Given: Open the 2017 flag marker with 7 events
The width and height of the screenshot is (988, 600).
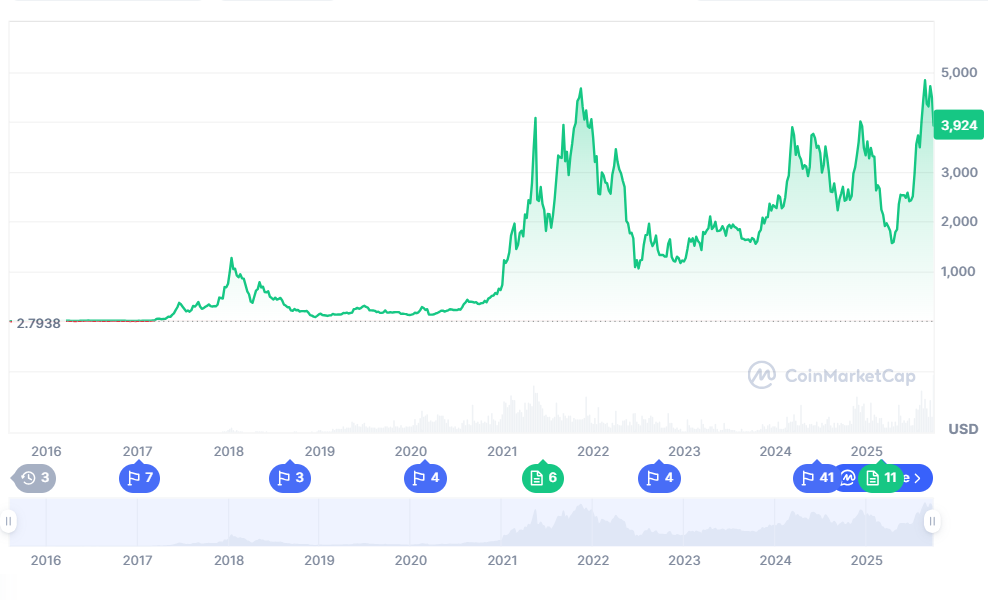Looking at the screenshot, I should pos(139,478).
